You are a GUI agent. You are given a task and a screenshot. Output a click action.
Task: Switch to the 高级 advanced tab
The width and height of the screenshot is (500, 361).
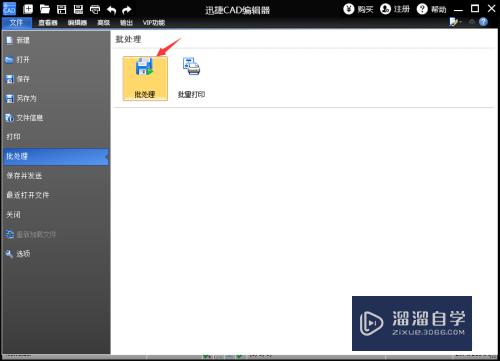pos(103,23)
